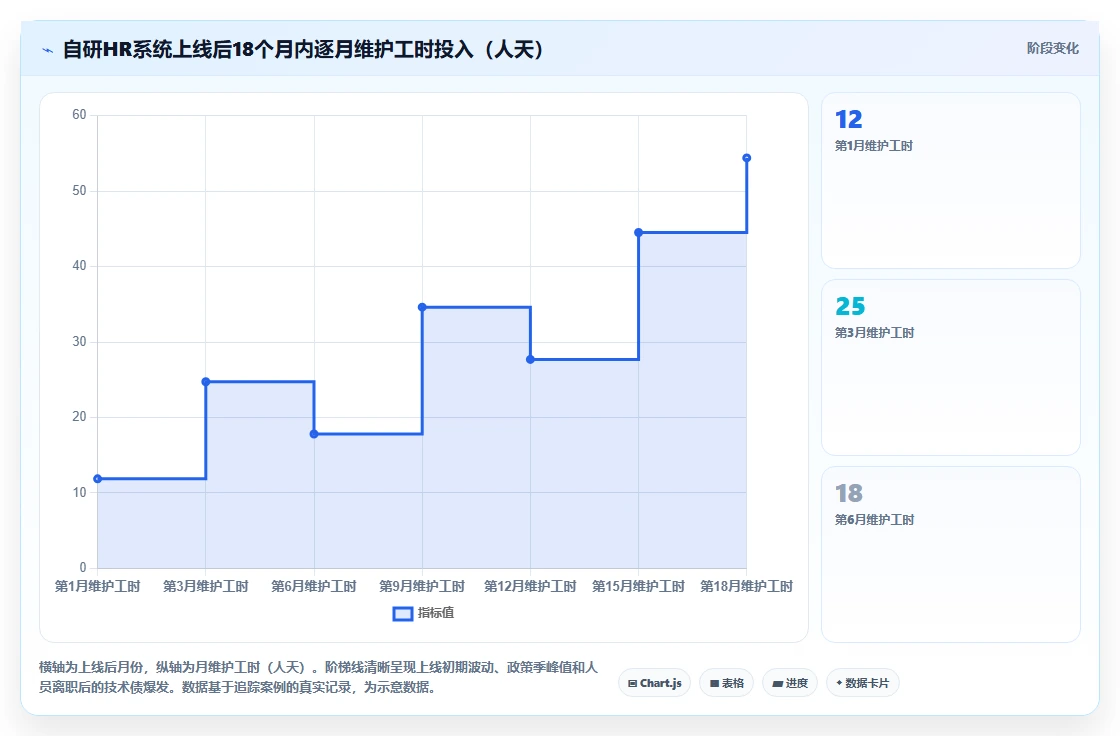Open the card showing 12 第1月维护工时

tap(951, 181)
